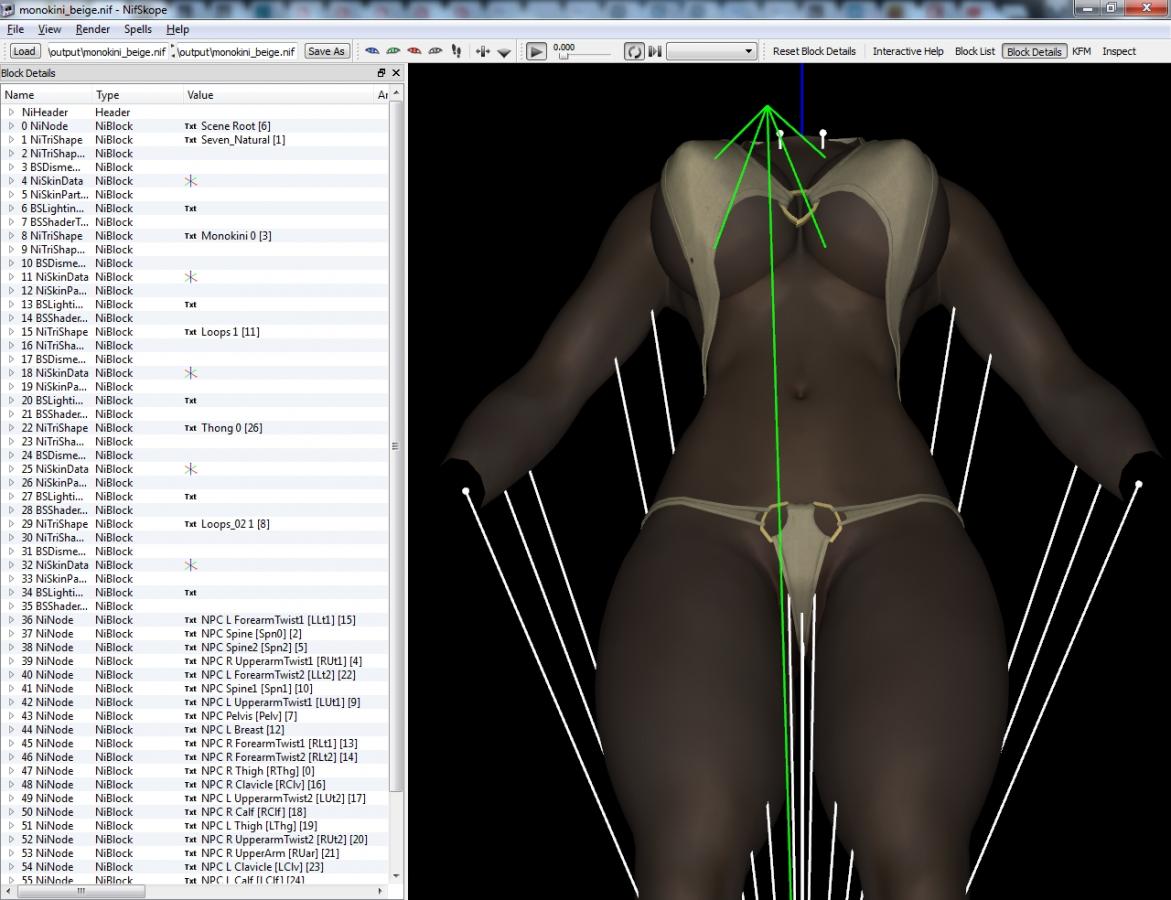Click Reset Block Details

[x=814, y=52]
